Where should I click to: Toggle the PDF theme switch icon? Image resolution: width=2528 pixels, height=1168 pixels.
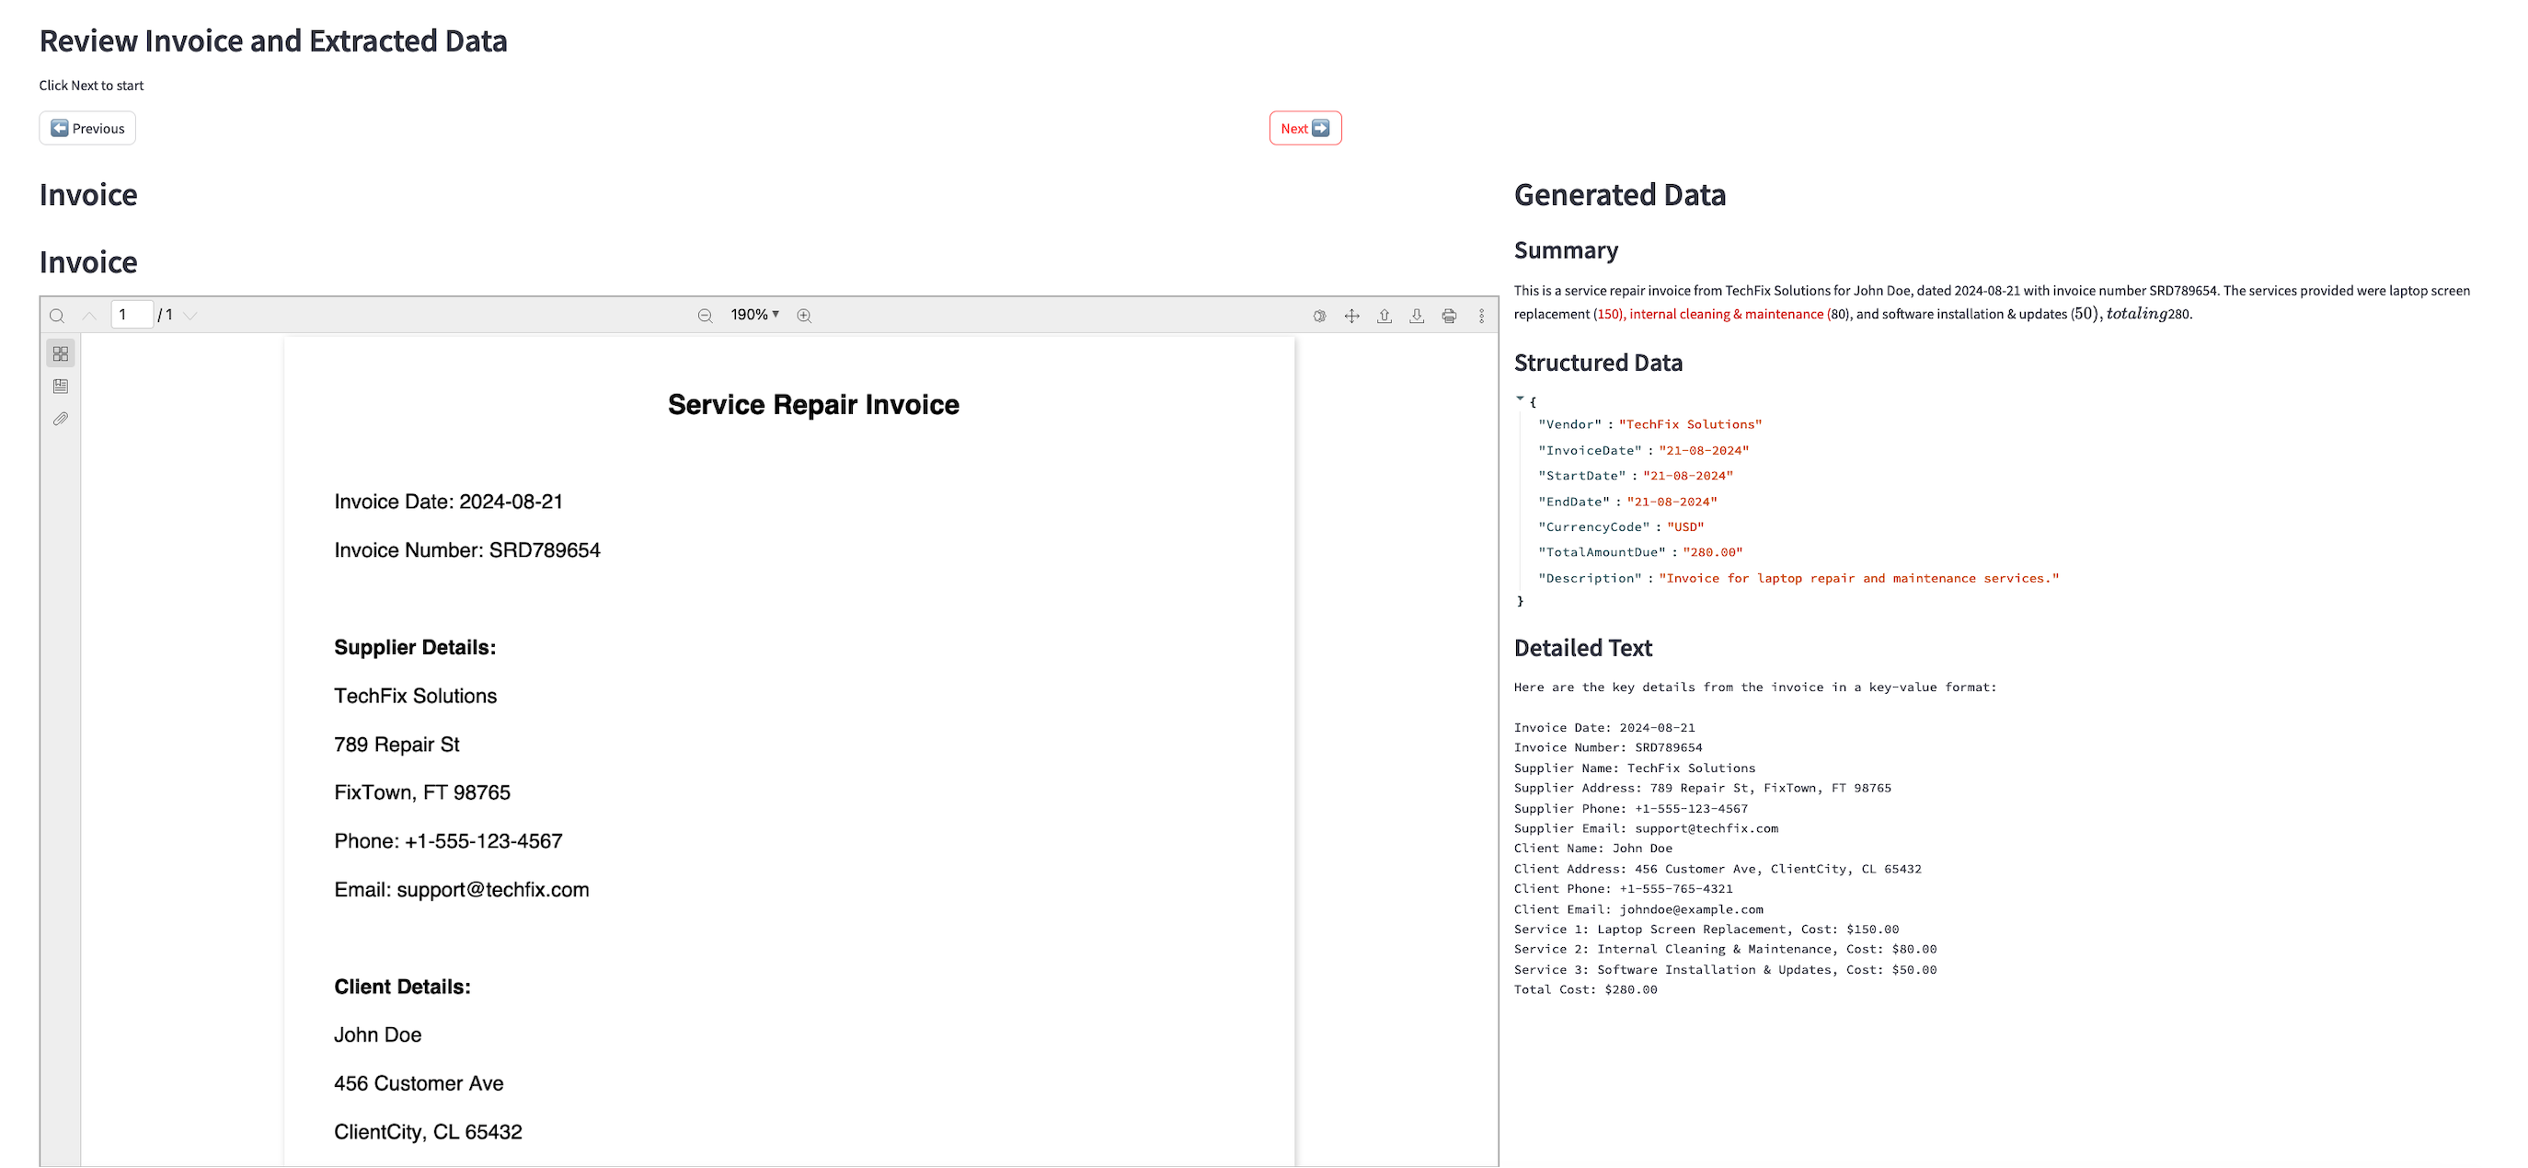[1319, 315]
